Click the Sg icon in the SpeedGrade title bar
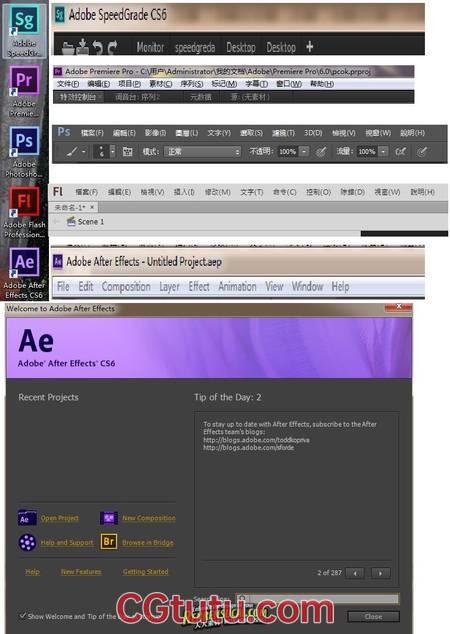450x634 pixels. [x=60, y=15]
